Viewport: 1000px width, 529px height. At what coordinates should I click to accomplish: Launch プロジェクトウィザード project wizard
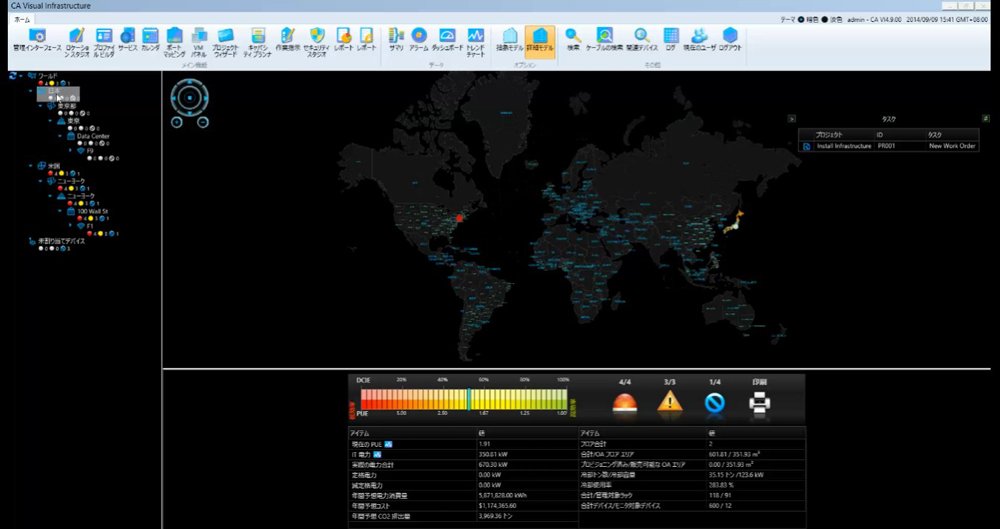[x=225, y=43]
